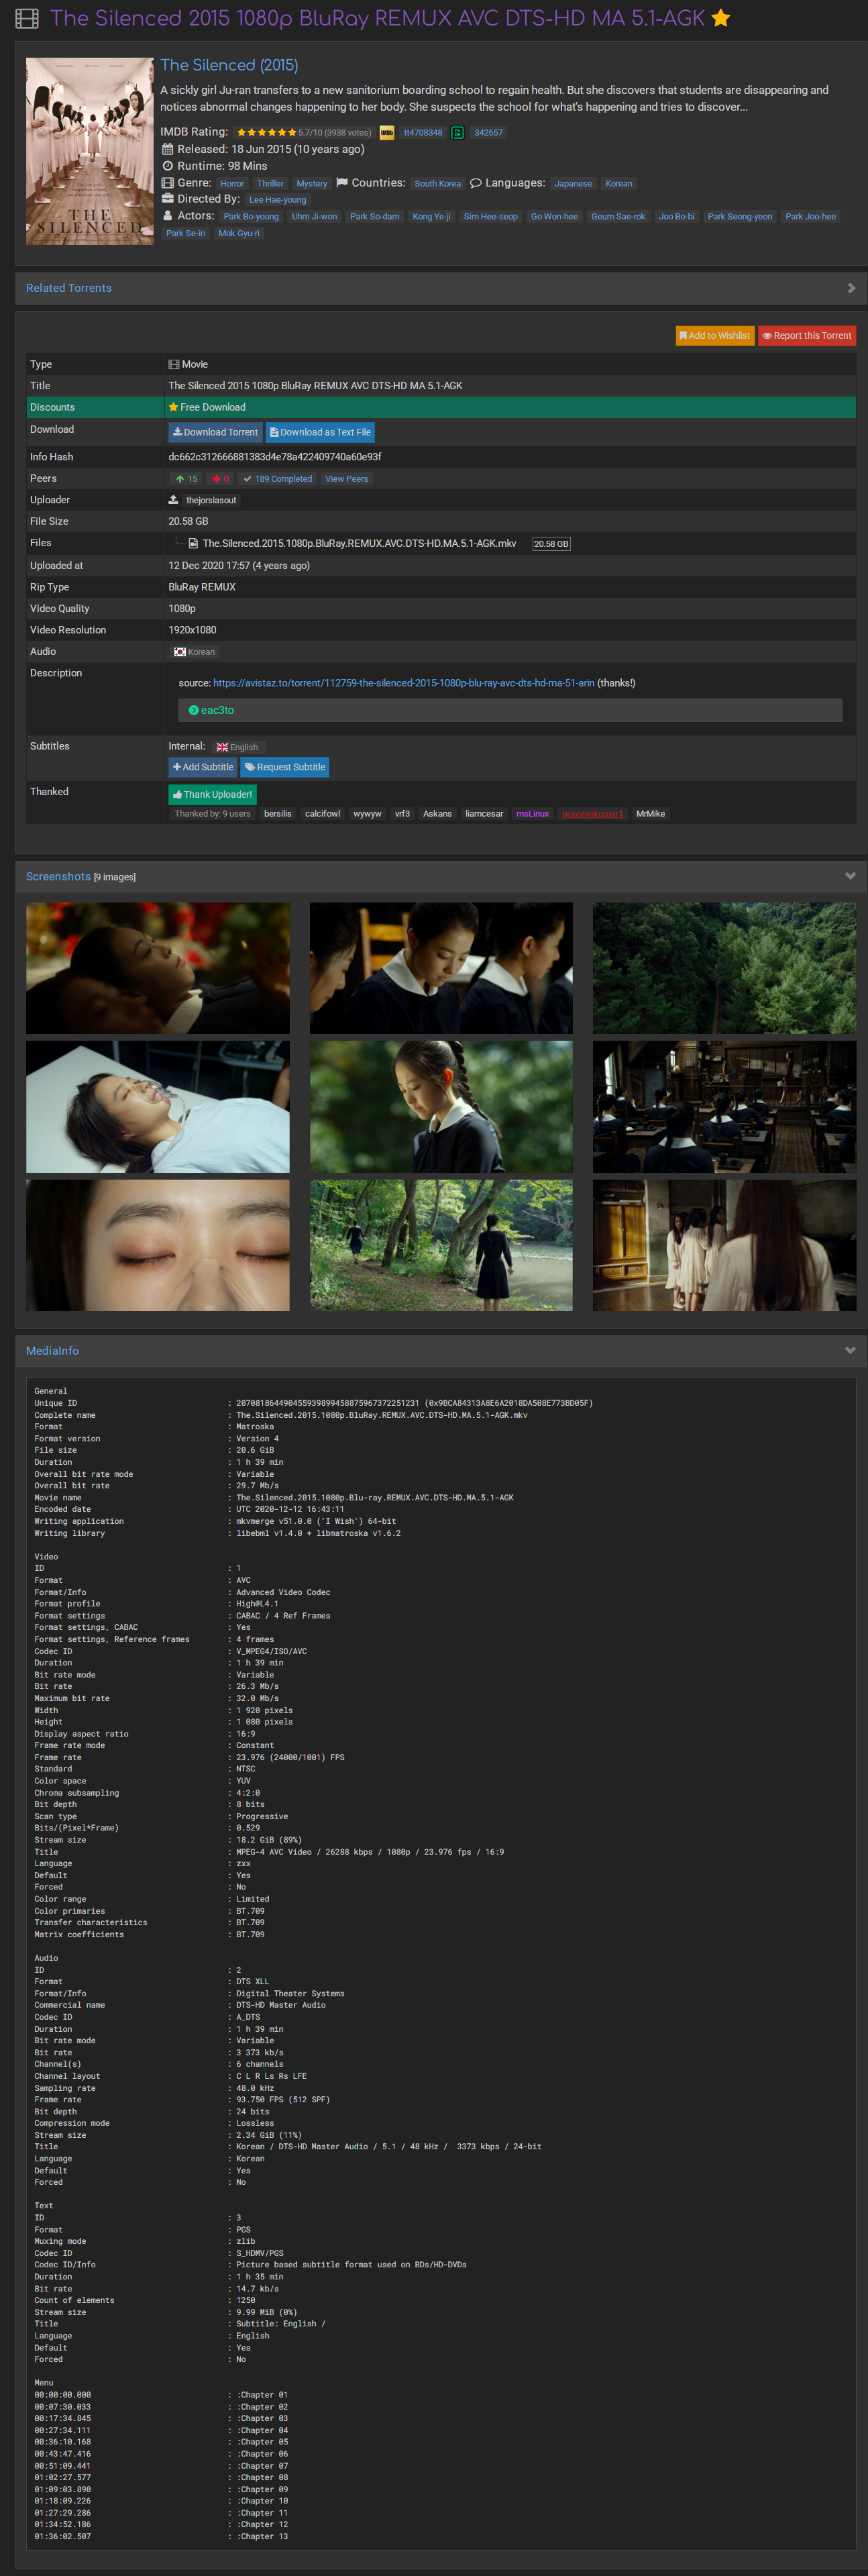
Task: Open director Lee Hae-young's page
Action: point(278,200)
